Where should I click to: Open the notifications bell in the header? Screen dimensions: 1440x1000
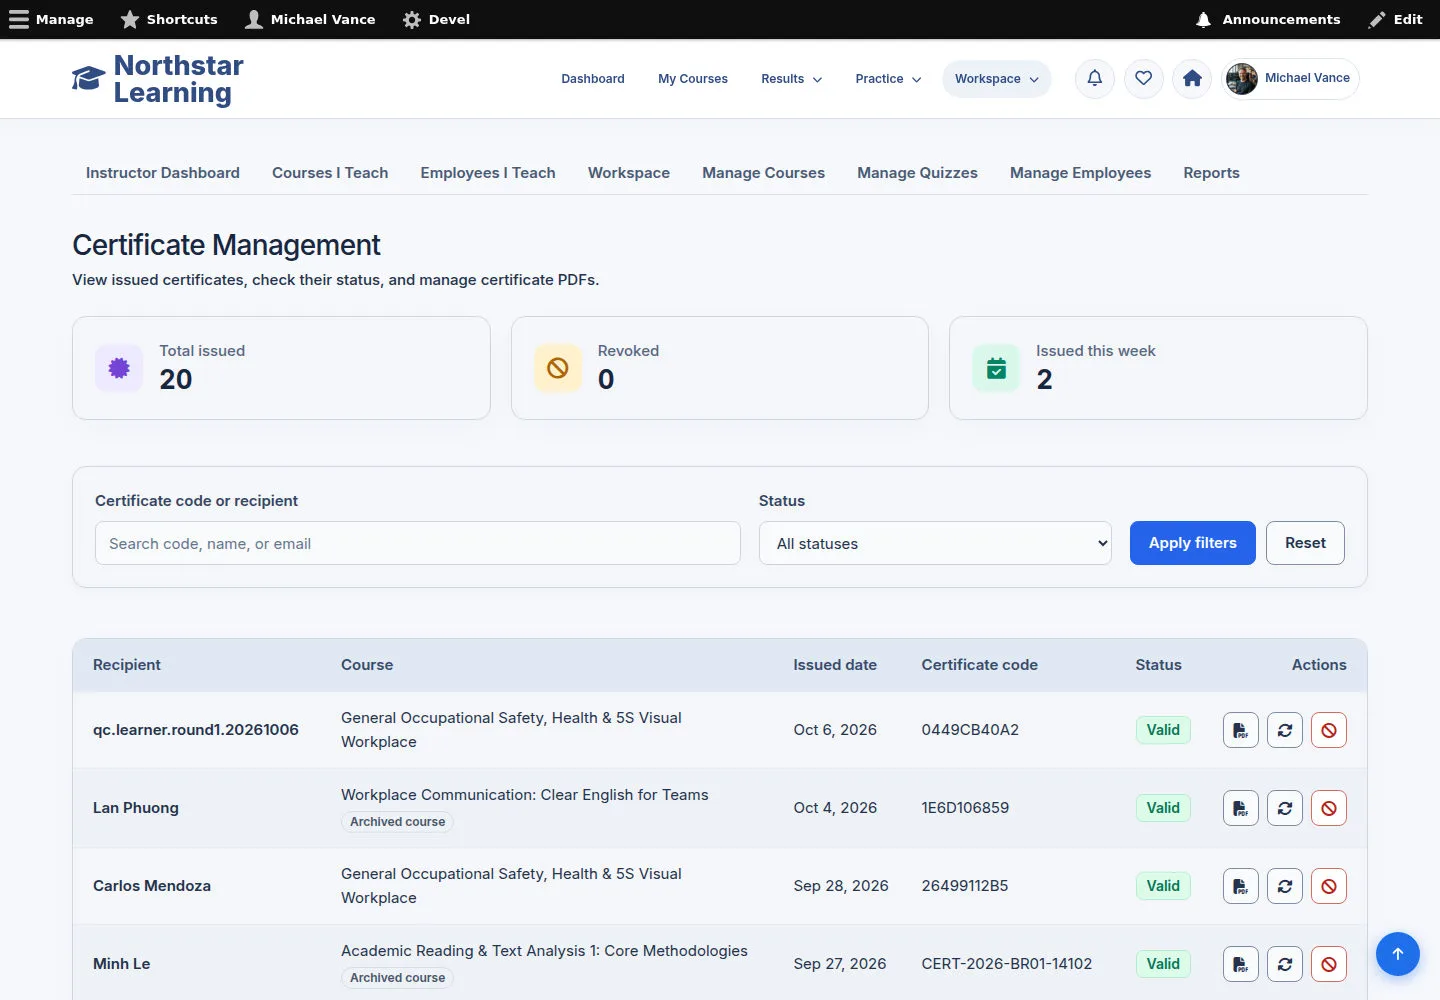pyautogui.click(x=1095, y=78)
